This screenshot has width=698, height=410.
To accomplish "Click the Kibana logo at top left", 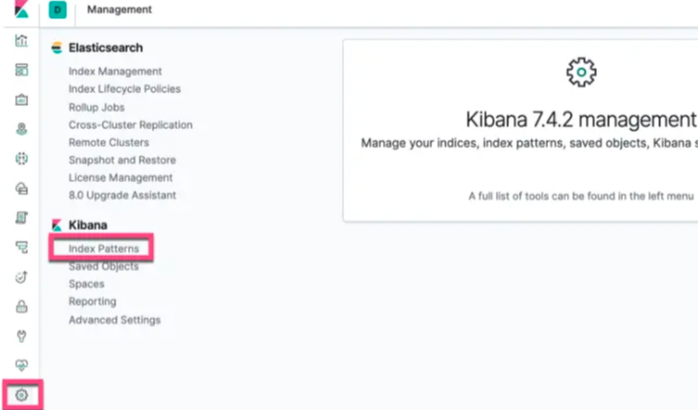I will (x=21, y=11).
